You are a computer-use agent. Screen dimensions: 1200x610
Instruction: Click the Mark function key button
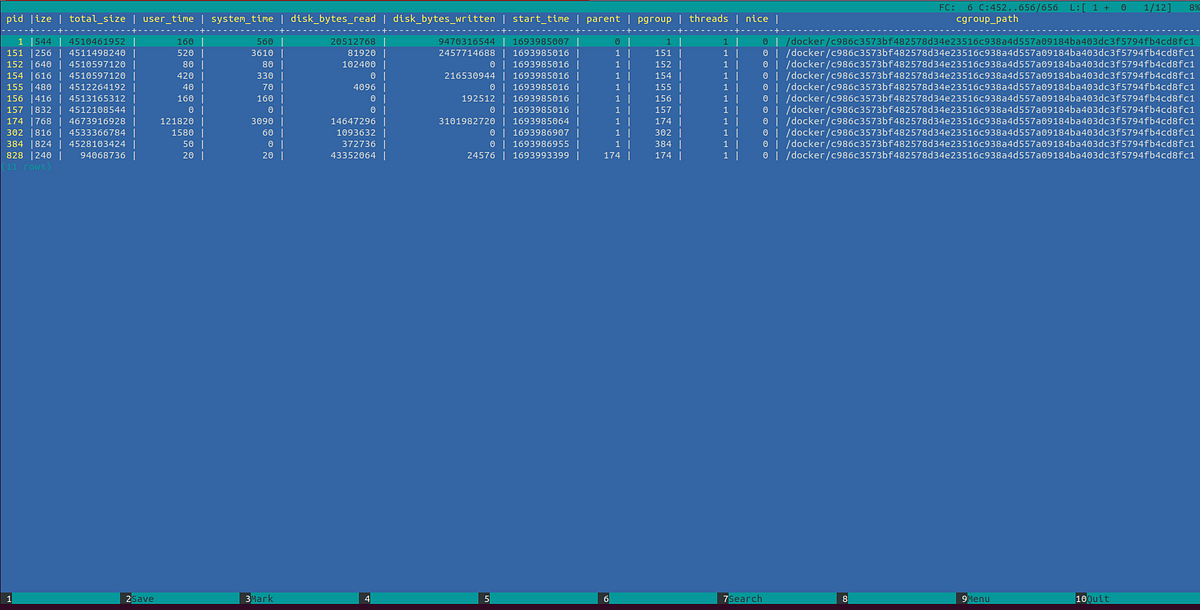[x=260, y=598]
